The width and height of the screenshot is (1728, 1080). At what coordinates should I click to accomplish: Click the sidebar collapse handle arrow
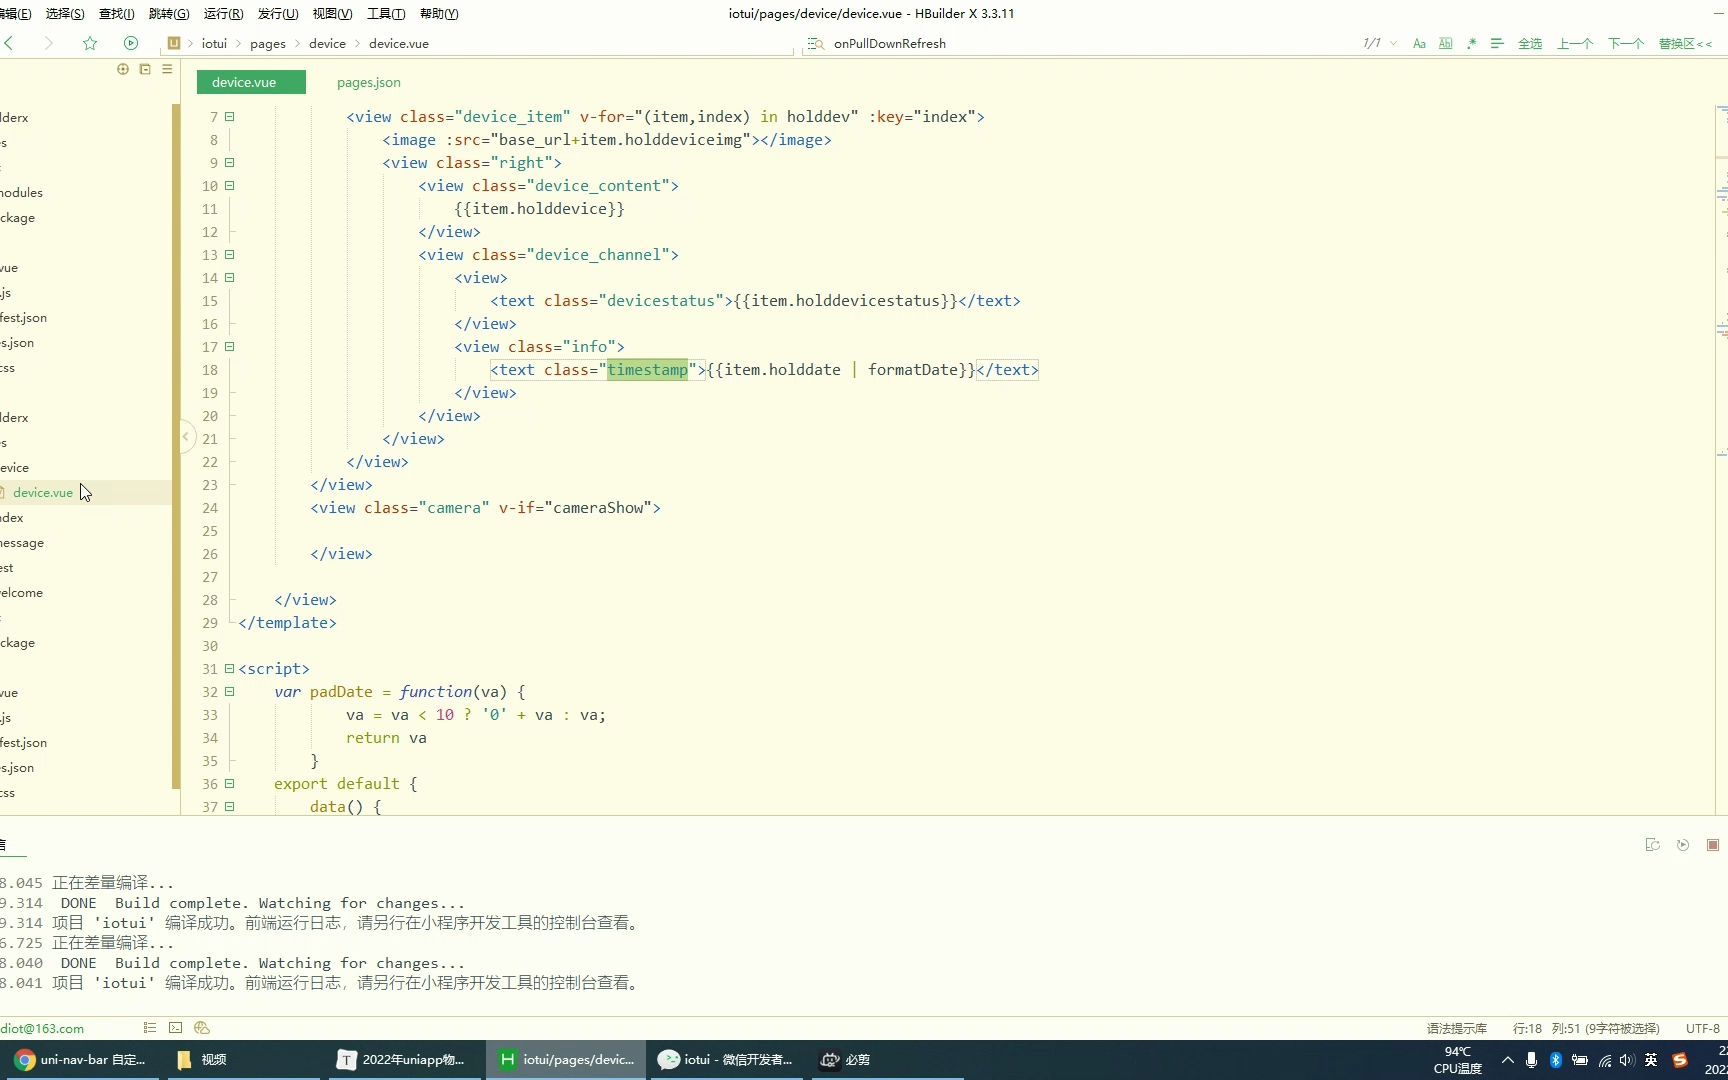click(x=186, y=437)
